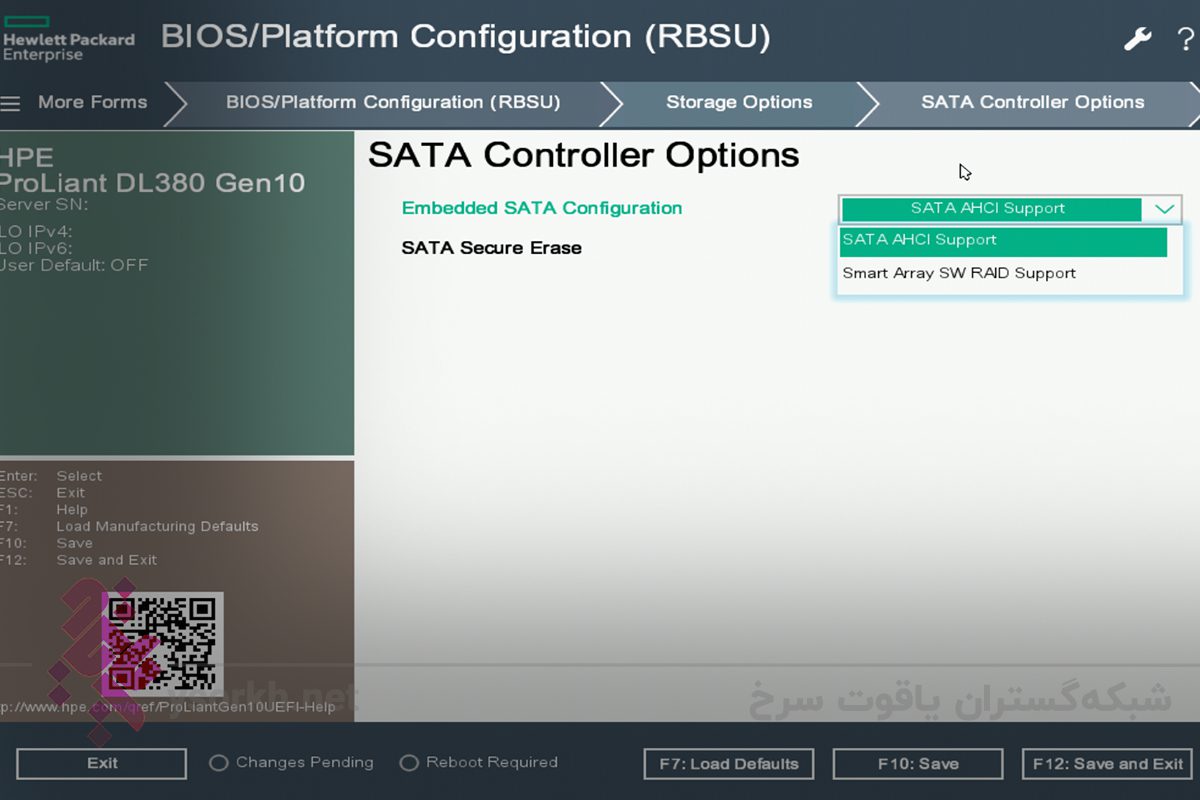Click the wrench settings icon
The height and width of the screenshot is (800, 1200).
coord(1137,39)
